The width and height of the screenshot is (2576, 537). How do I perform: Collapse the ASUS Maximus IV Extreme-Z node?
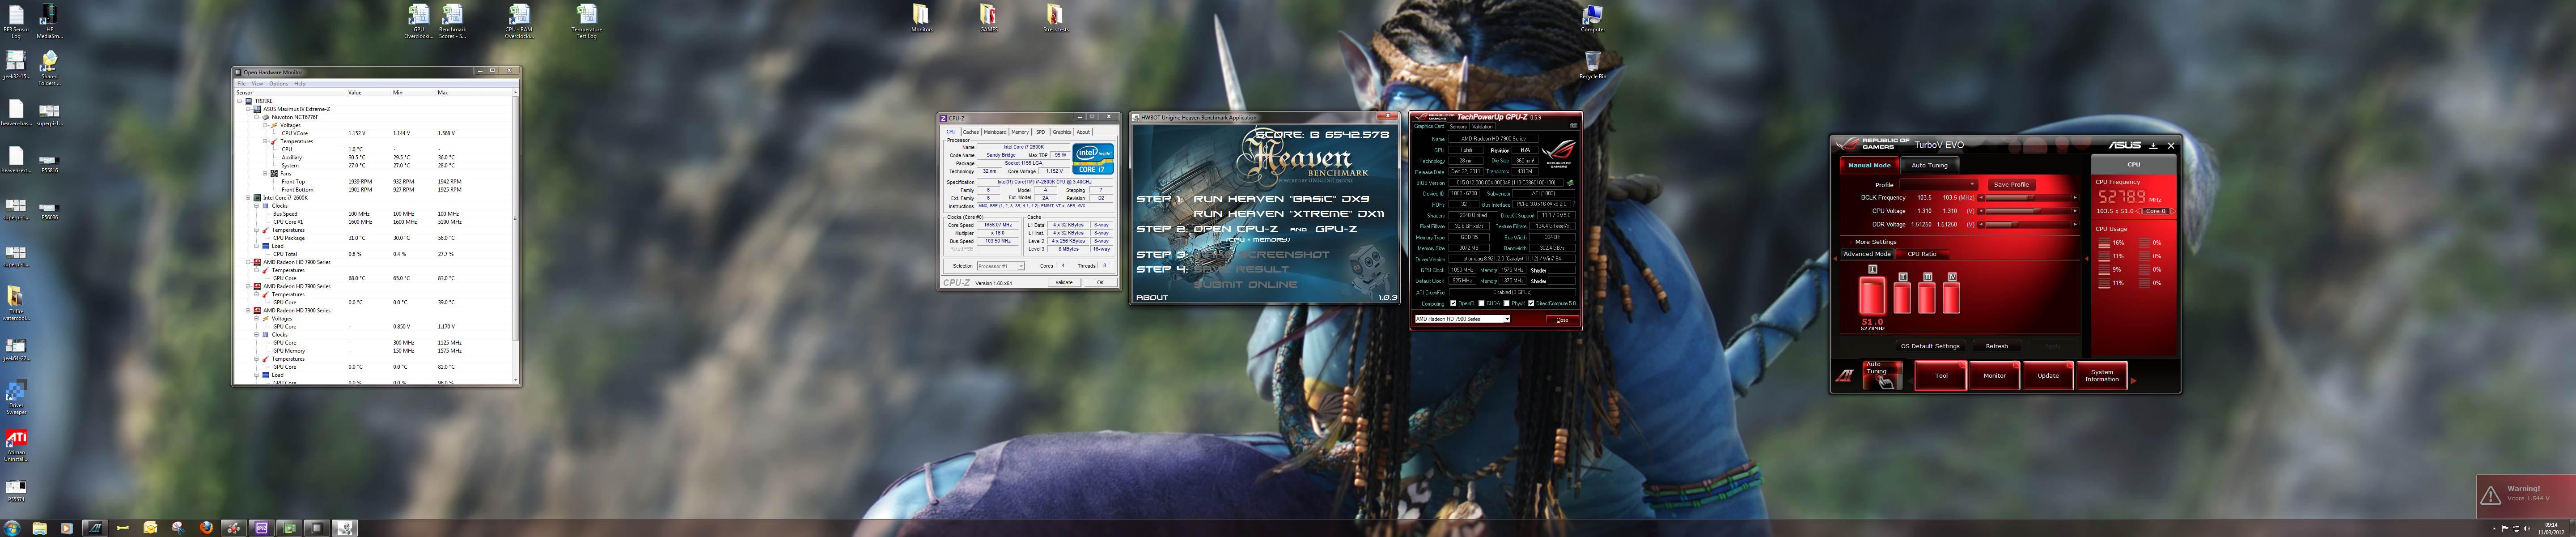point(248,109)
